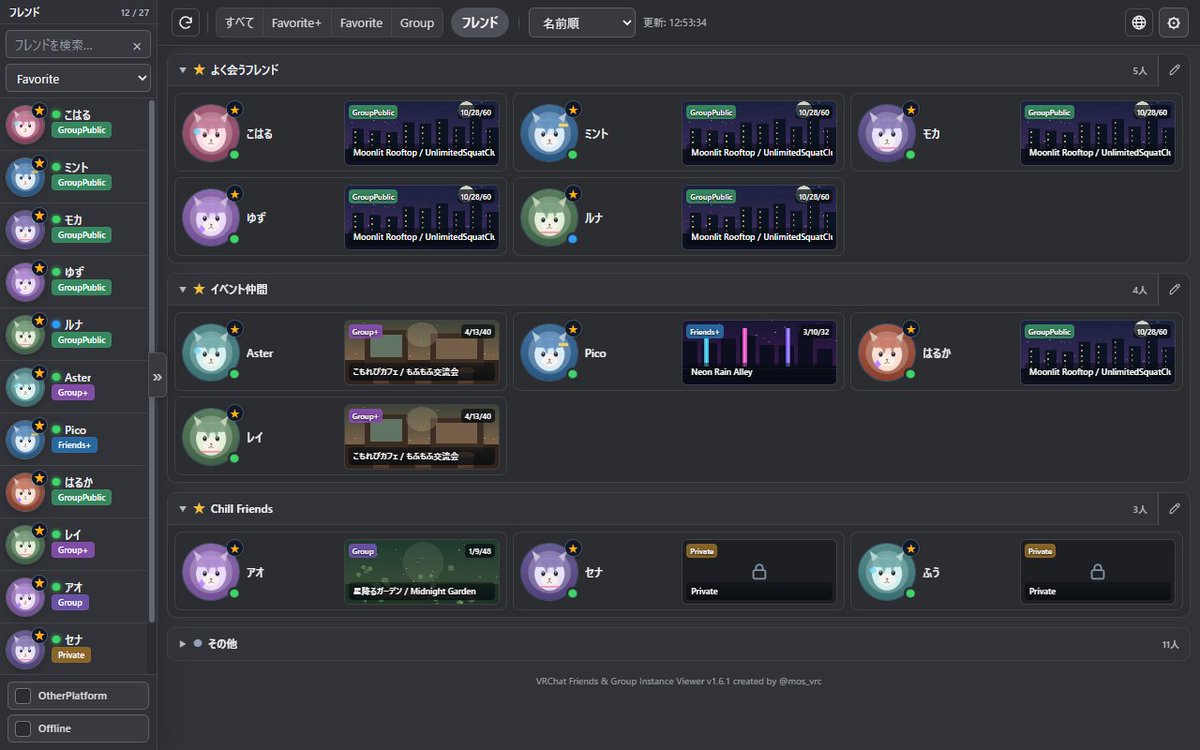Click the Friends+ badge under Pico in sidebar

(73, 445)
